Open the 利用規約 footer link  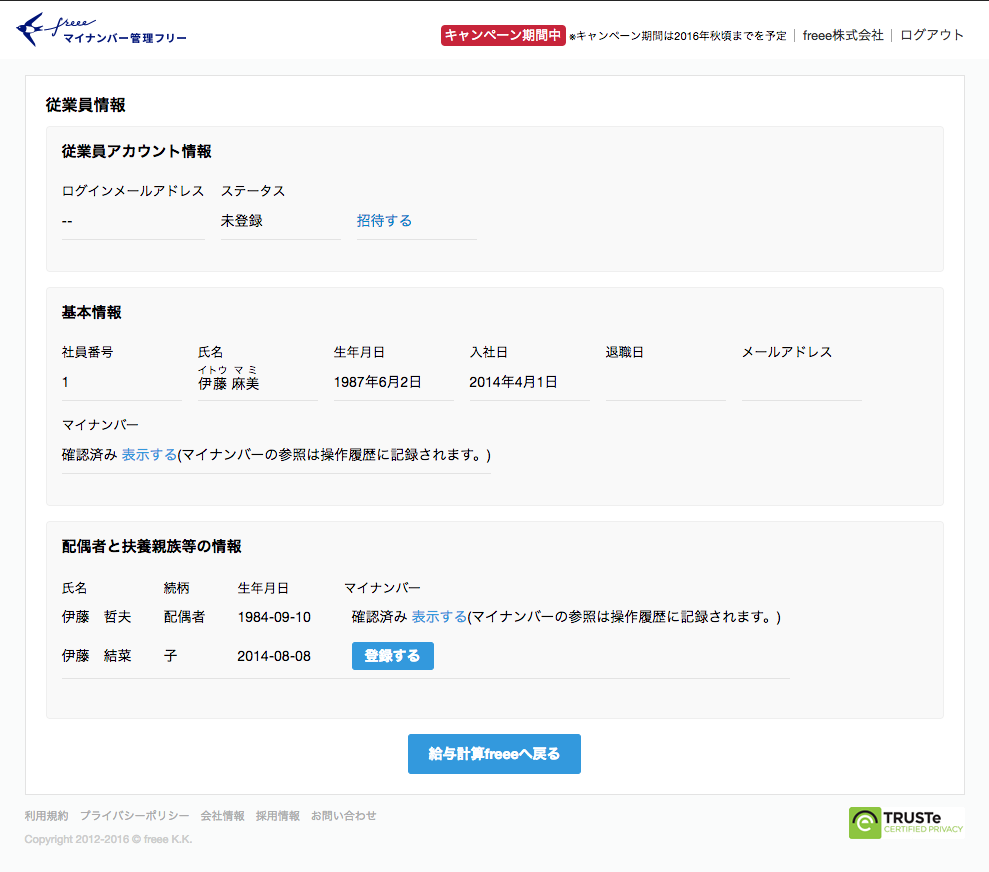(46, 816)
